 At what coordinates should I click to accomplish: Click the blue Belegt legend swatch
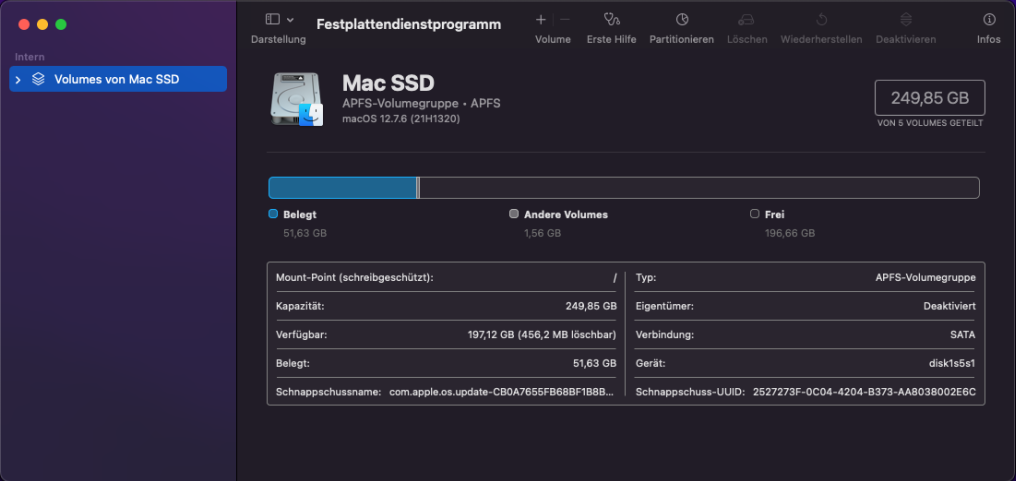273,214
